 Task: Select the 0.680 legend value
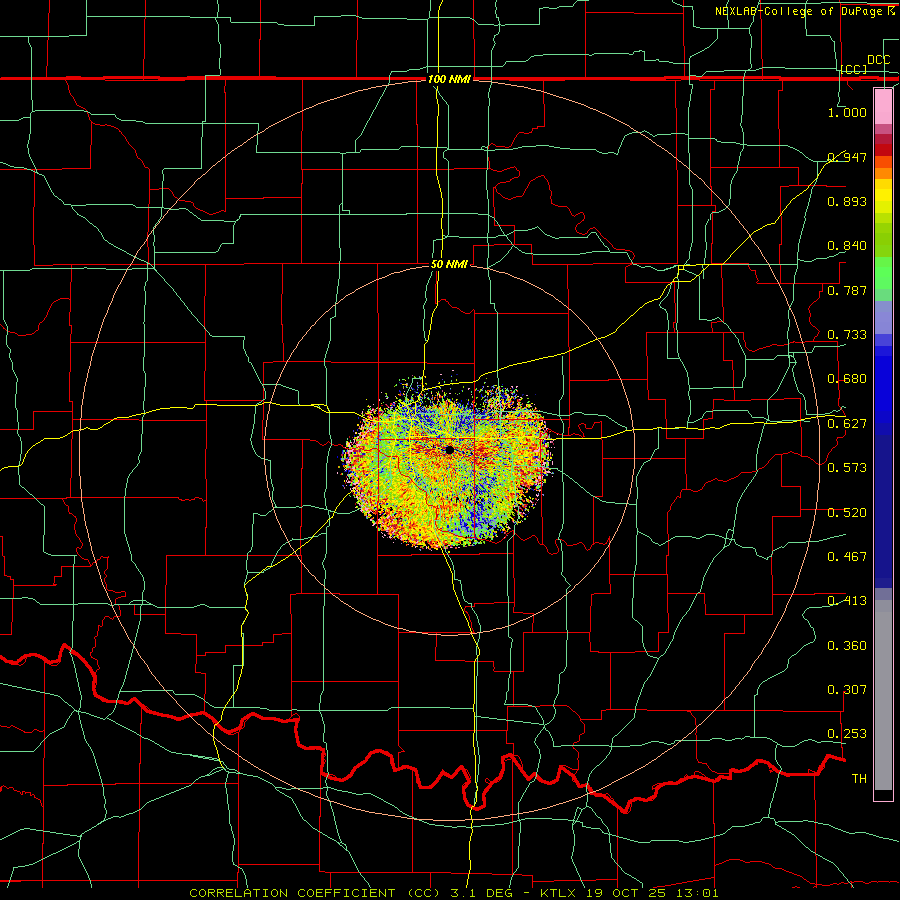(847, 379)
